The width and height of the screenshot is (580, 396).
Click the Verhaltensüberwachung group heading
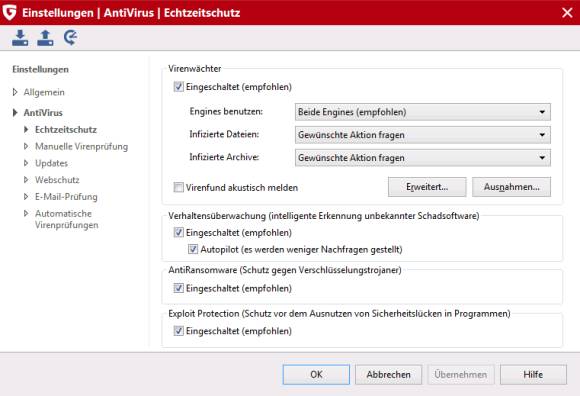click(324, 216)
